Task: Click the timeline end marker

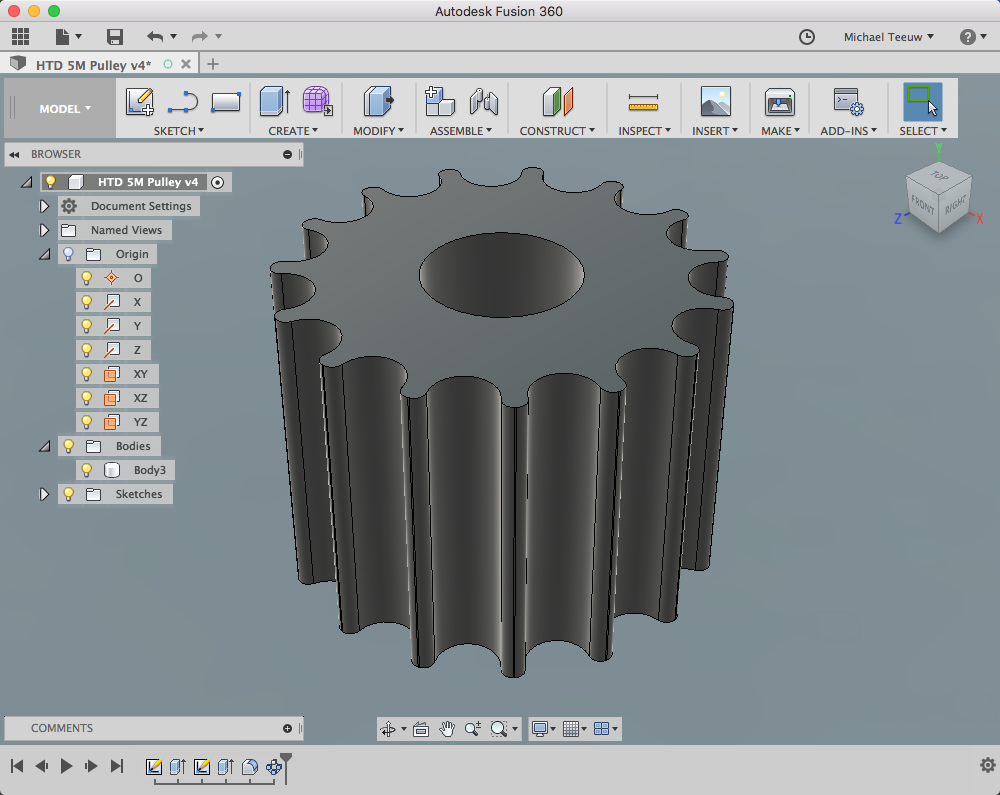Action: pyautogui.click(x=286, y=760)
